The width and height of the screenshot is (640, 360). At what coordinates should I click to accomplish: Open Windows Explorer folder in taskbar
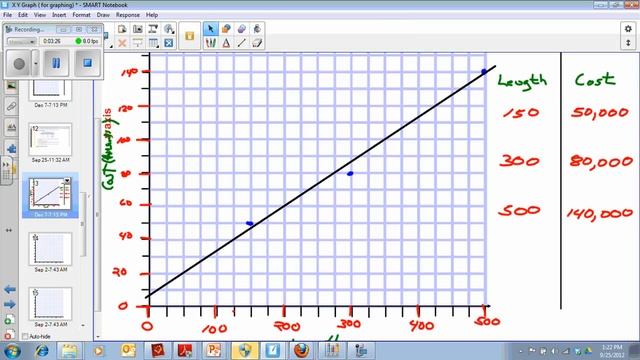(69, 351)
